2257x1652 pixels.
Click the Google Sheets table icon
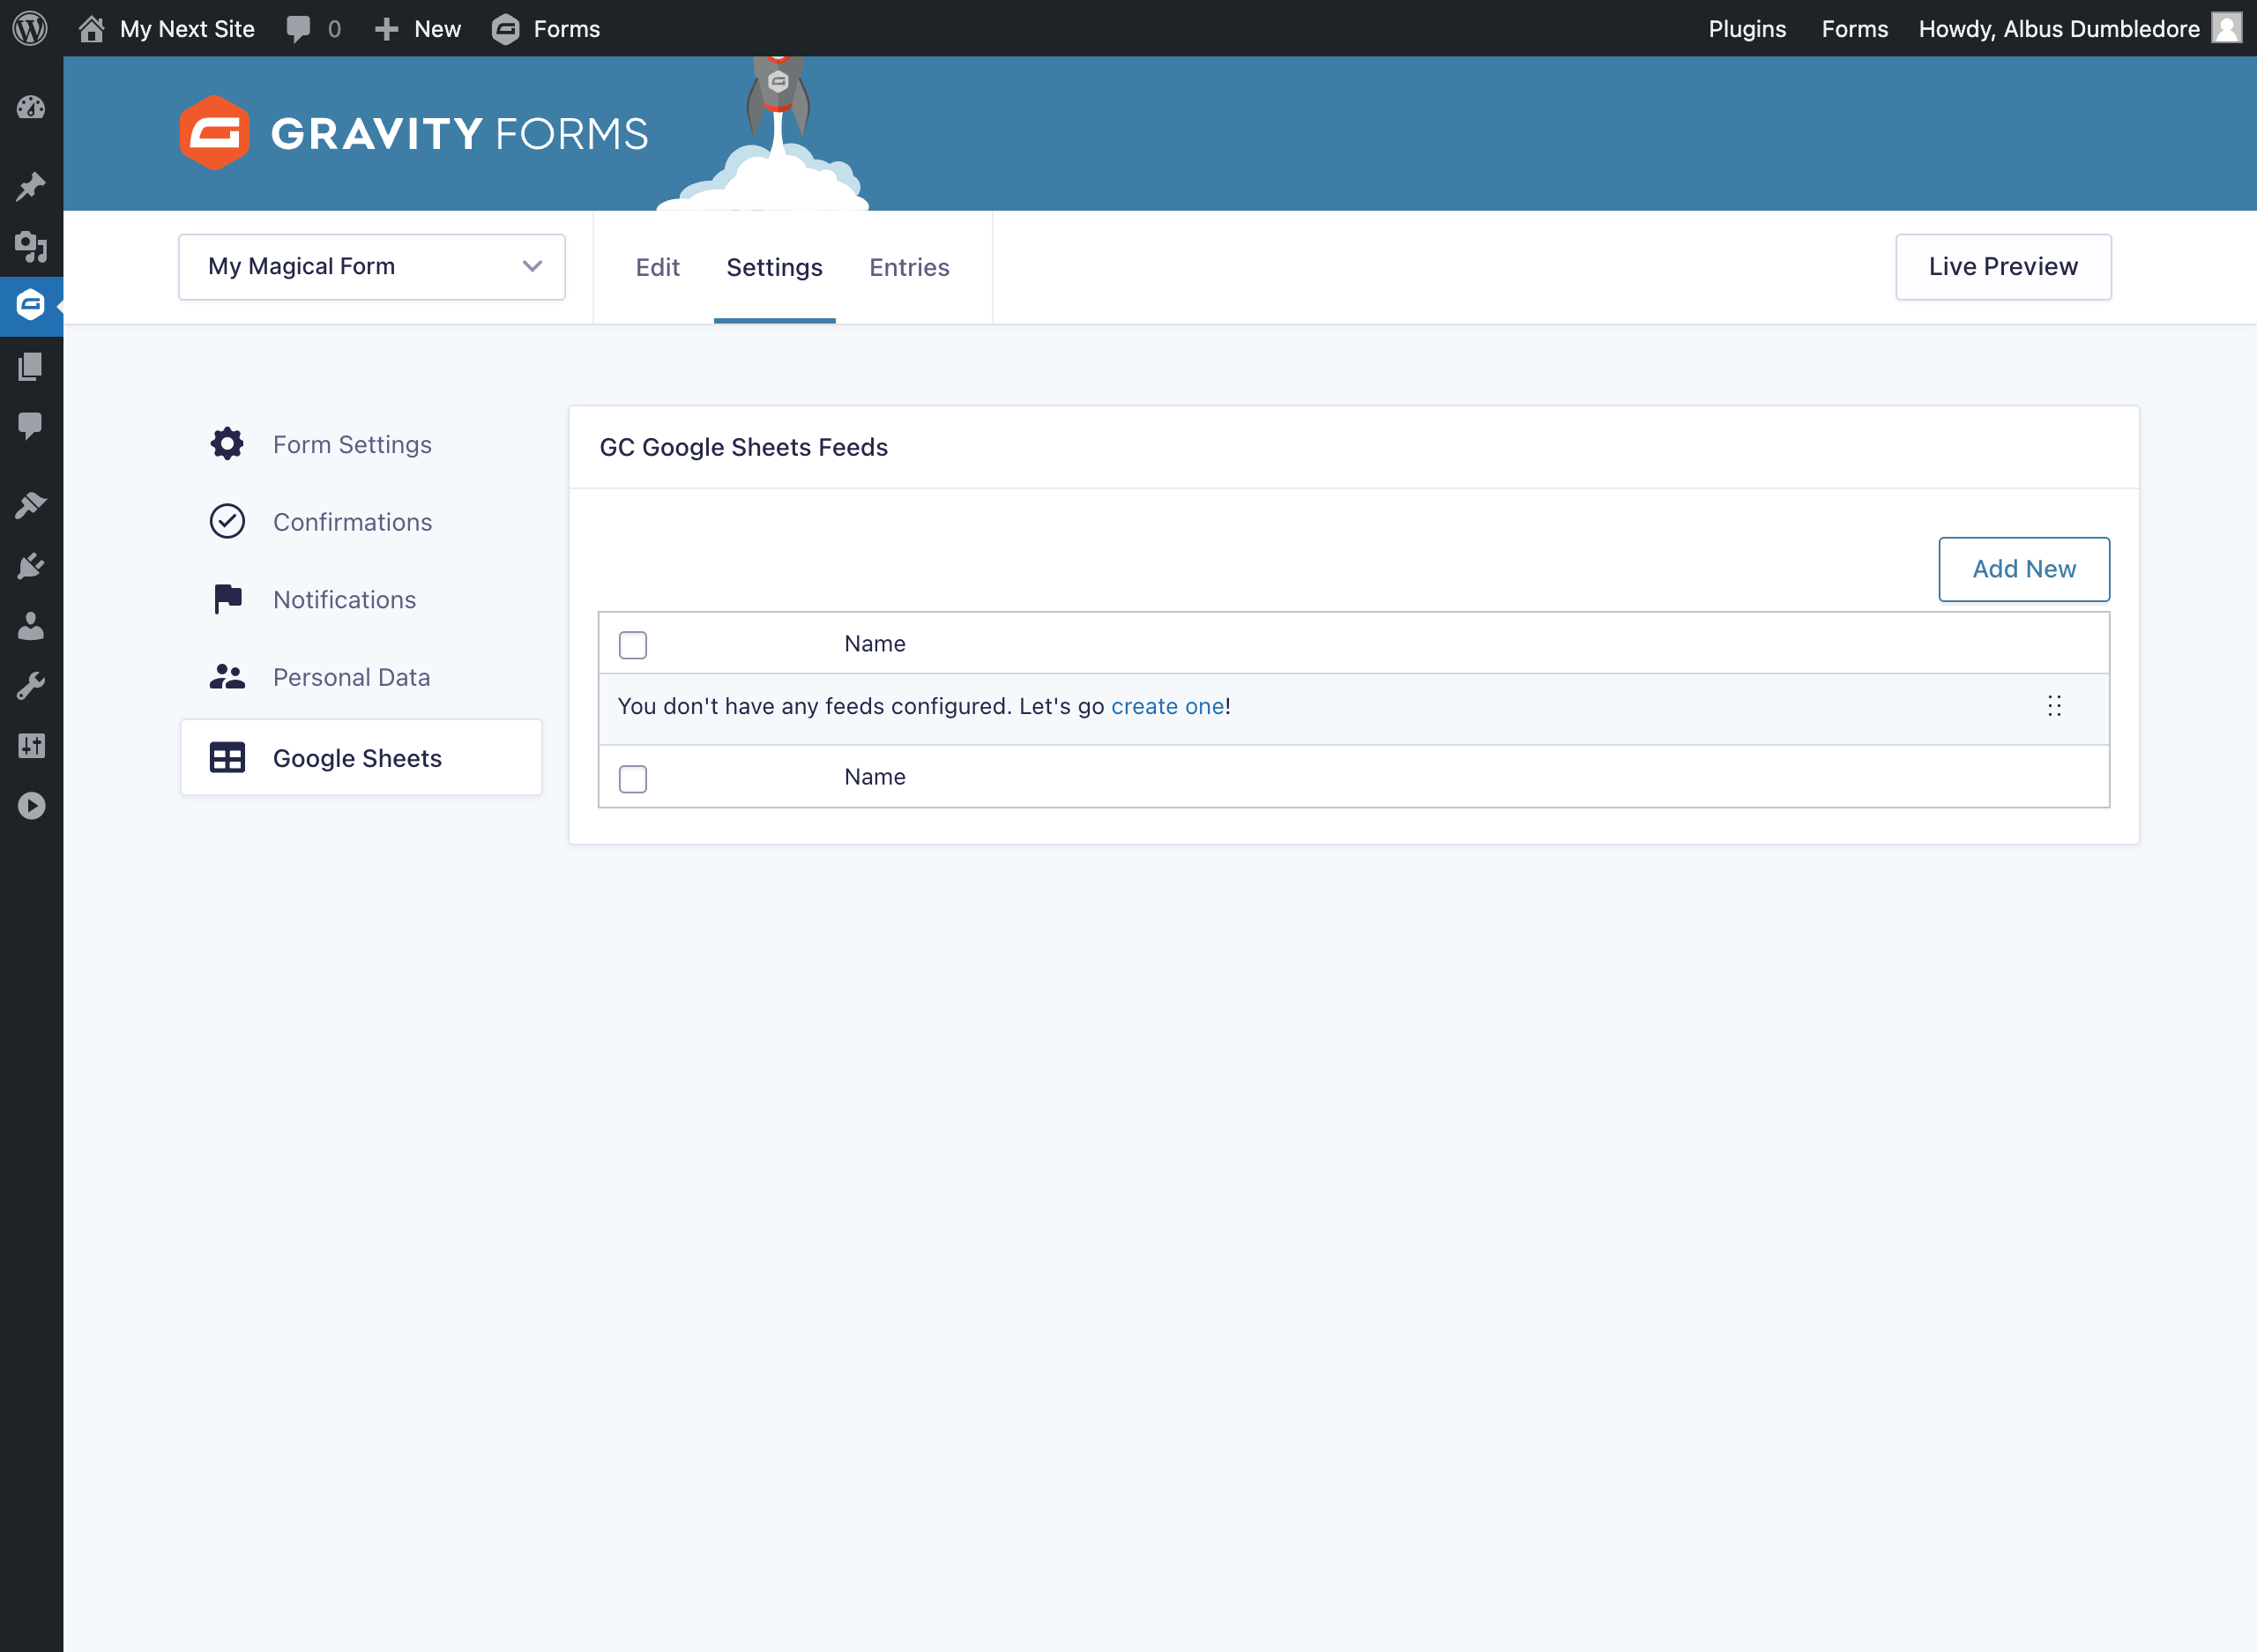pos(227,758)
